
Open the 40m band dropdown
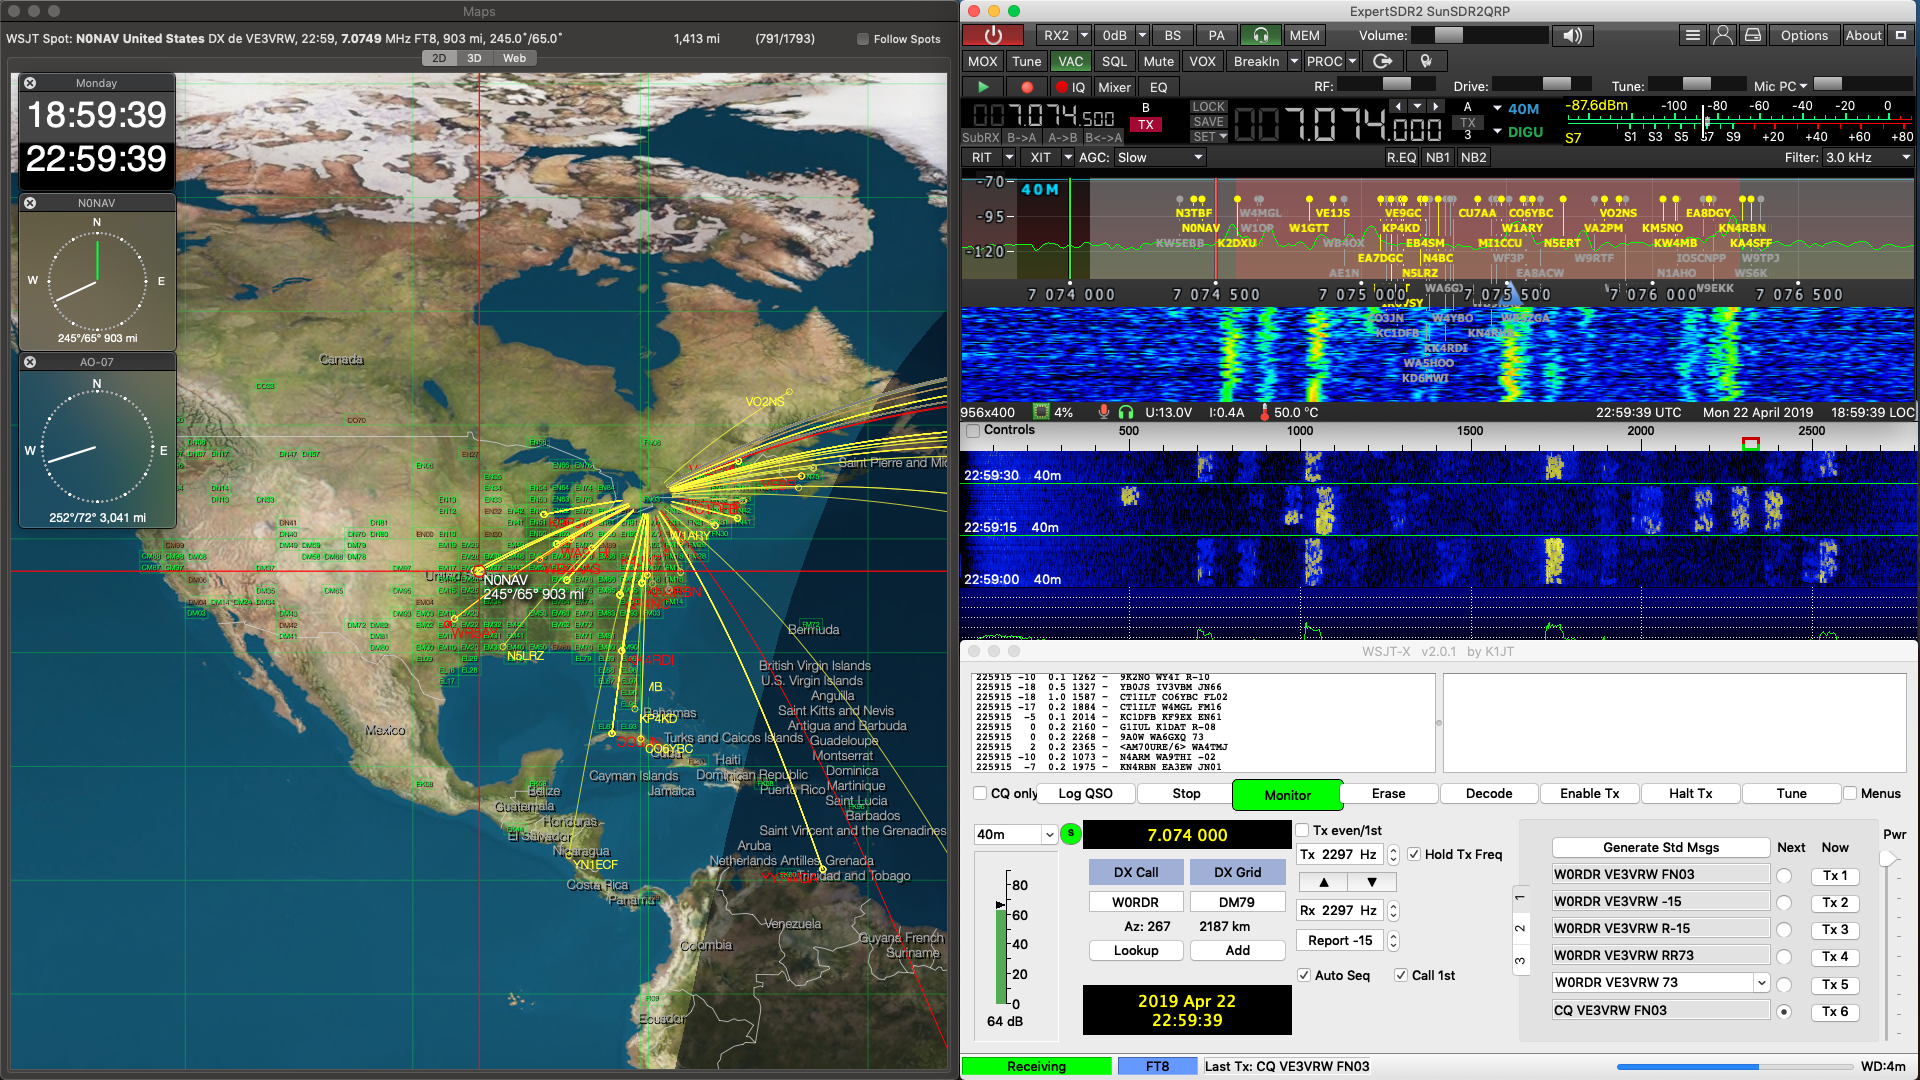1015,834
